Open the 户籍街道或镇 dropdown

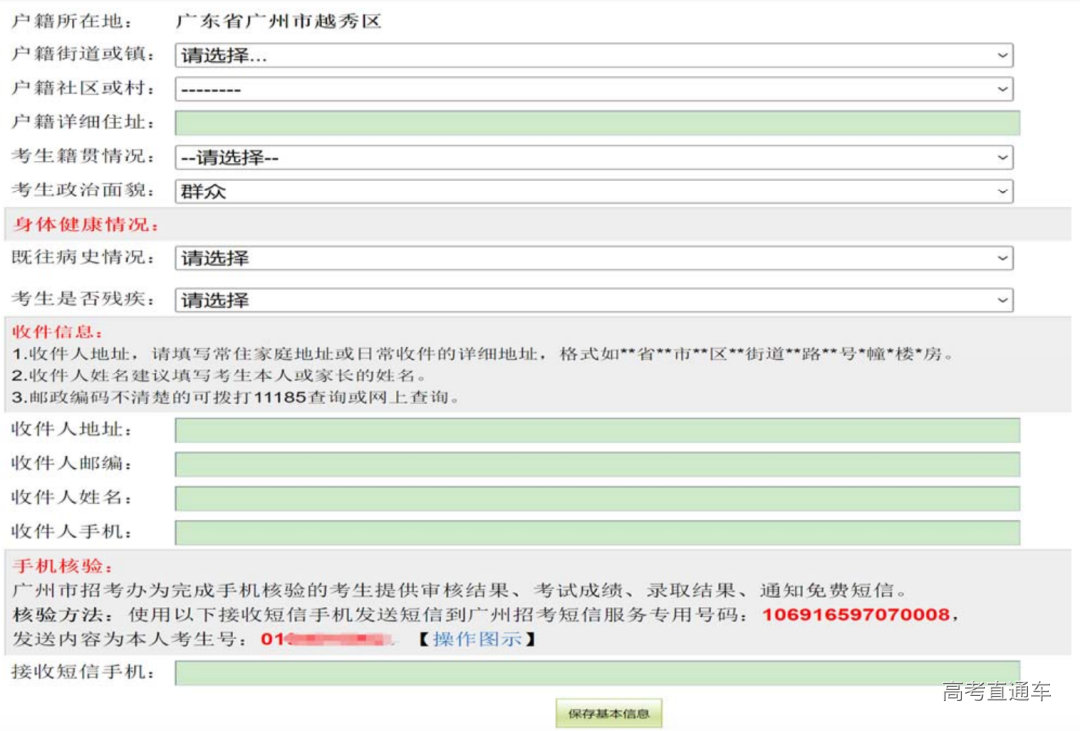tap(593, 56)
